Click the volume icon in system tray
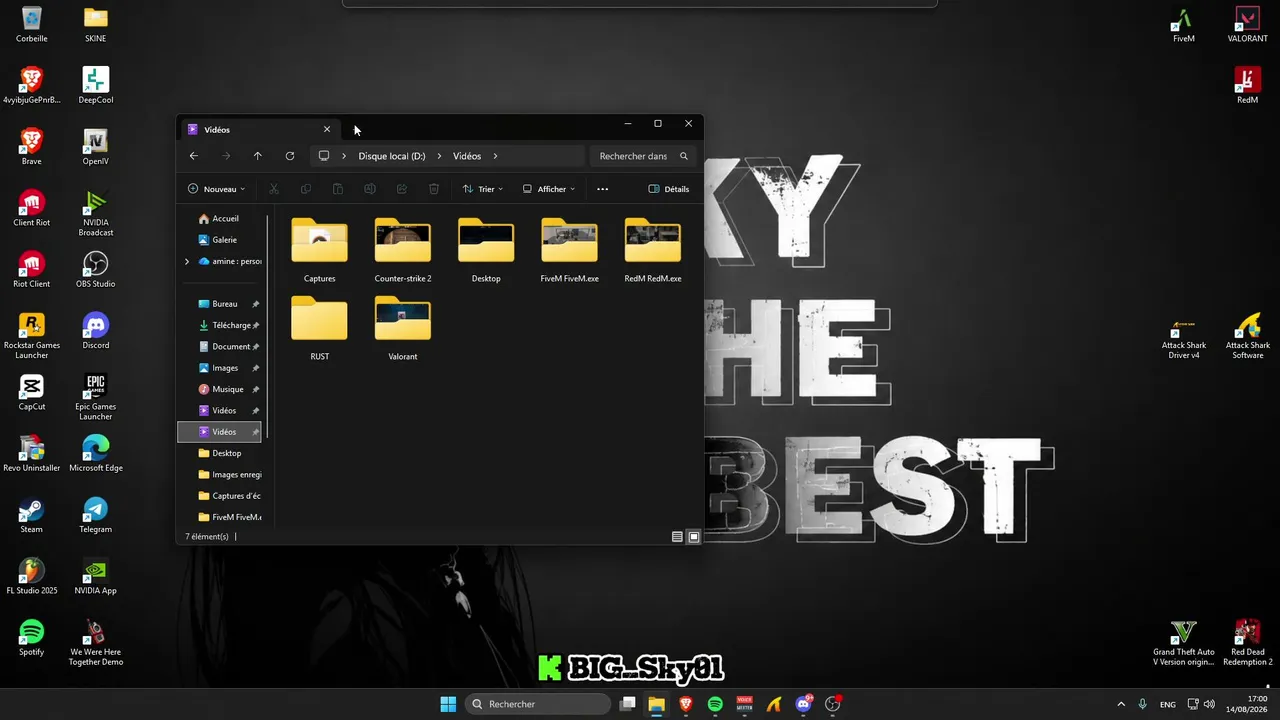 pyautogui.click(x=1209, y=704)
